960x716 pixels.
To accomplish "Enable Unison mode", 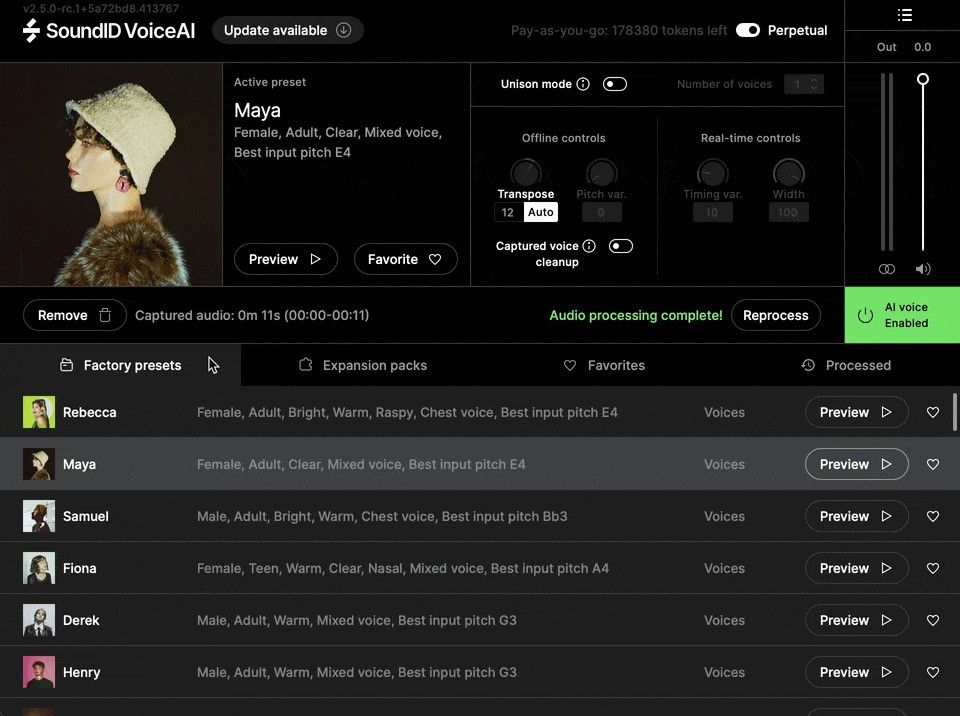I will tap(615, 84).
